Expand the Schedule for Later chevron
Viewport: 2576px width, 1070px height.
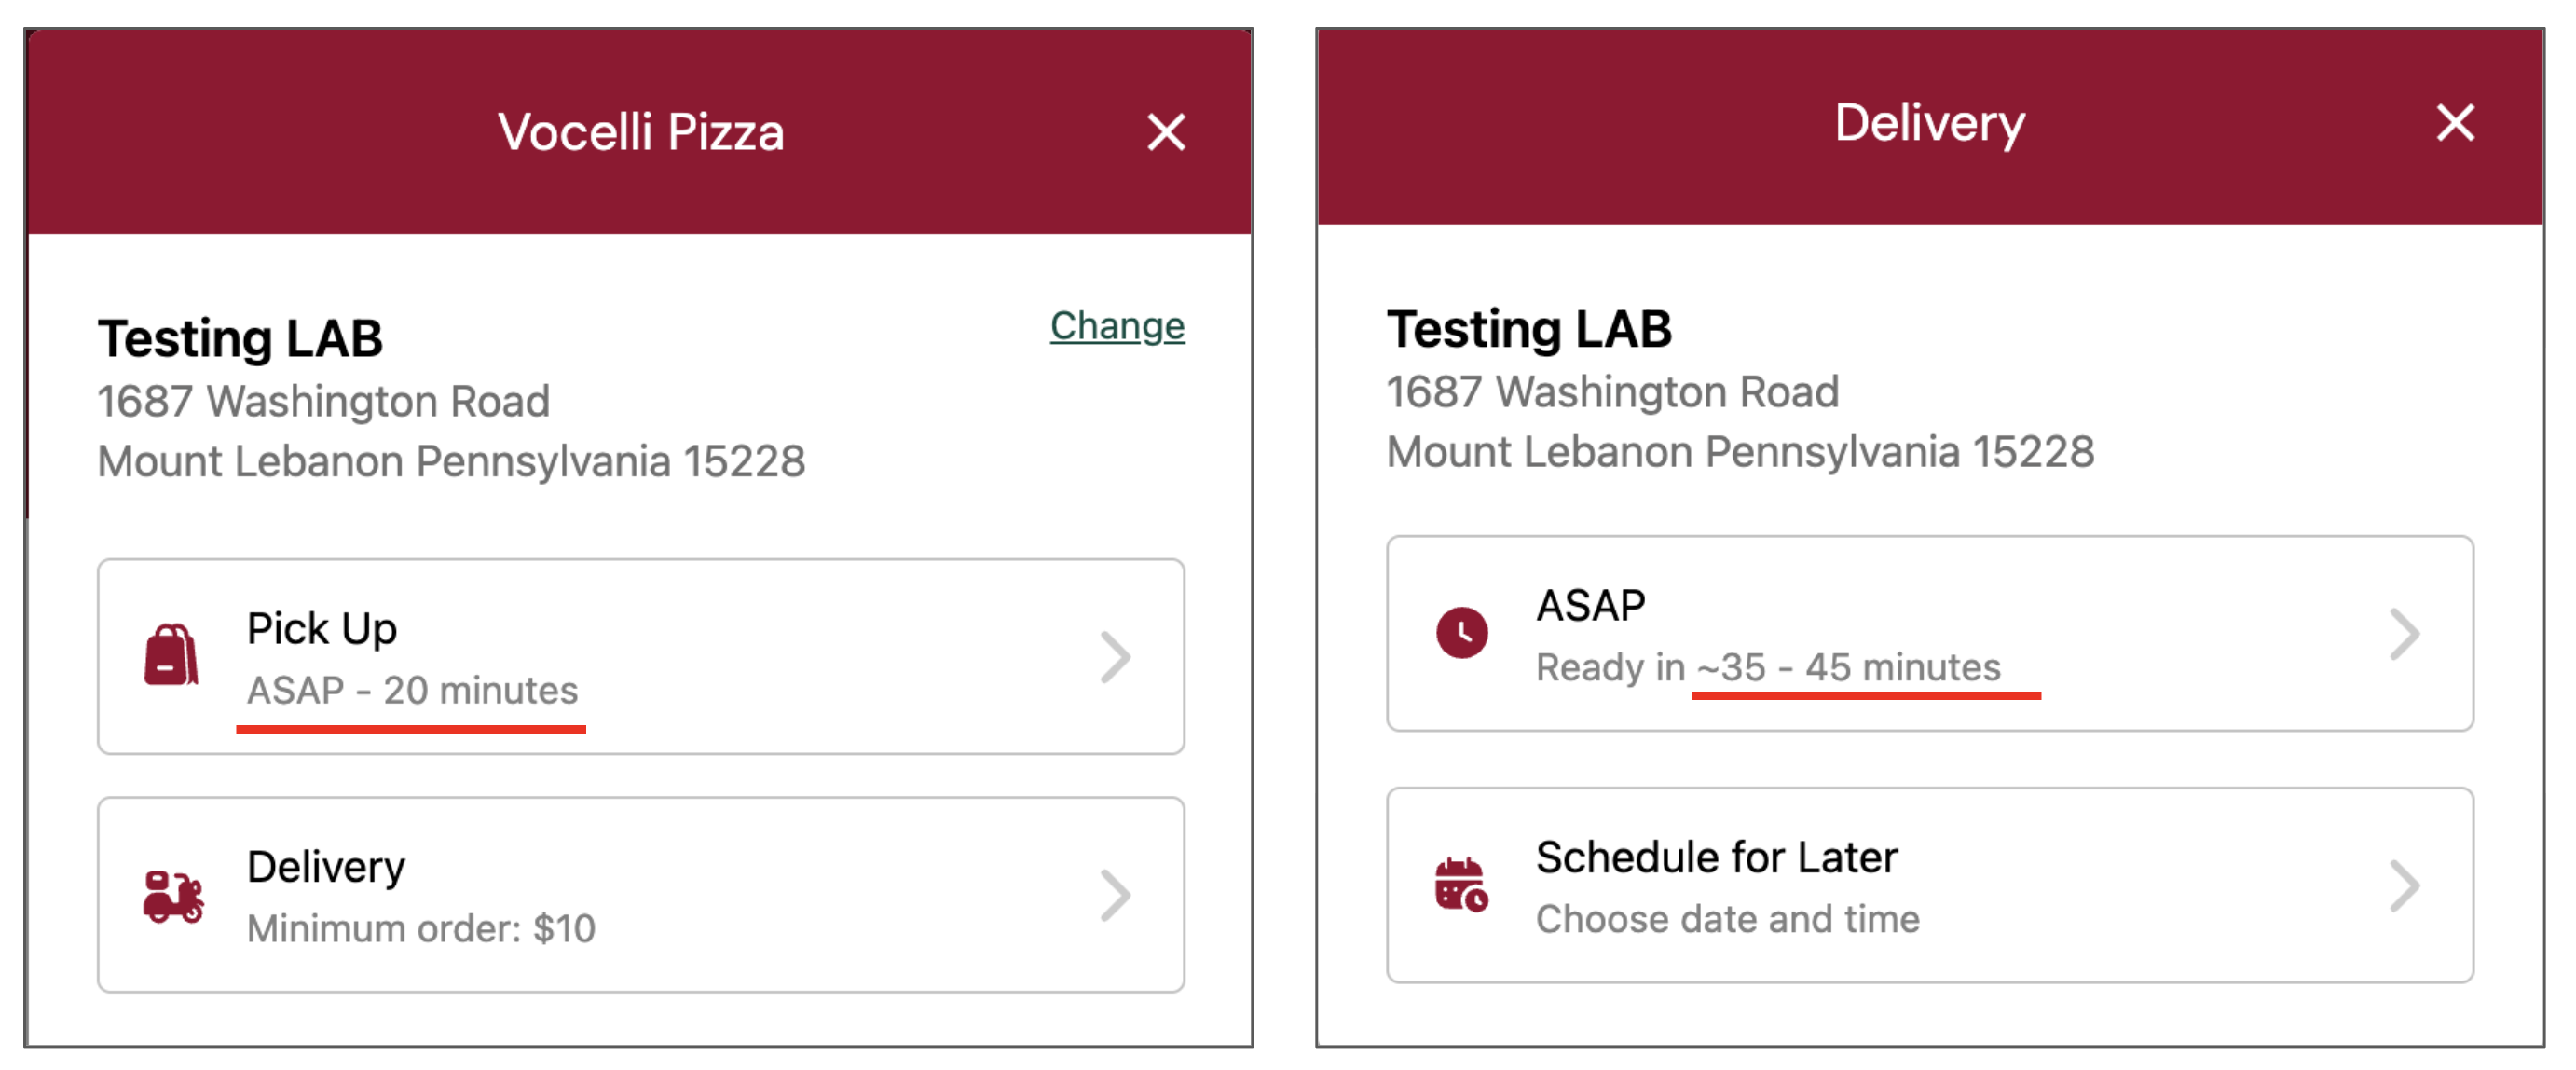pos(2404,886)
